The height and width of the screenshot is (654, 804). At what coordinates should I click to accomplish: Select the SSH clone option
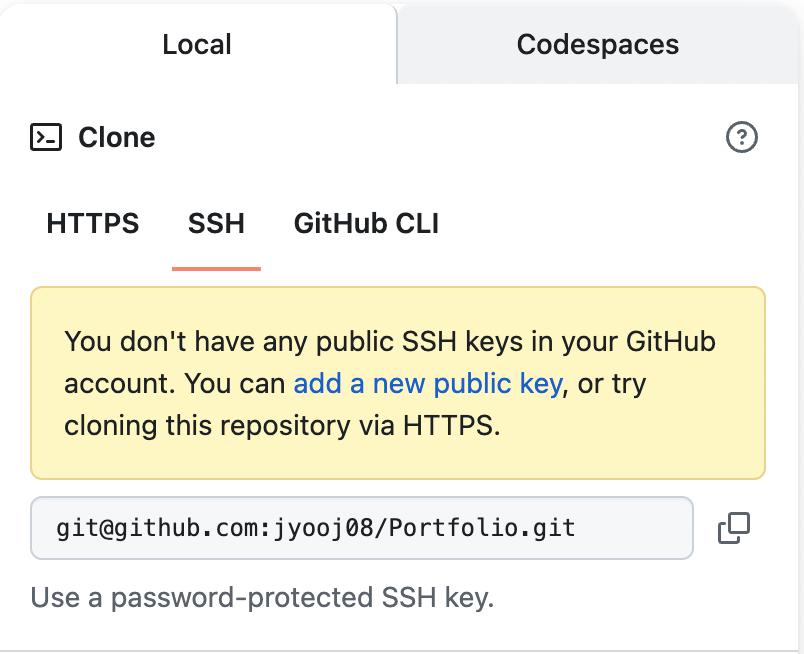[x=216, y=223]
